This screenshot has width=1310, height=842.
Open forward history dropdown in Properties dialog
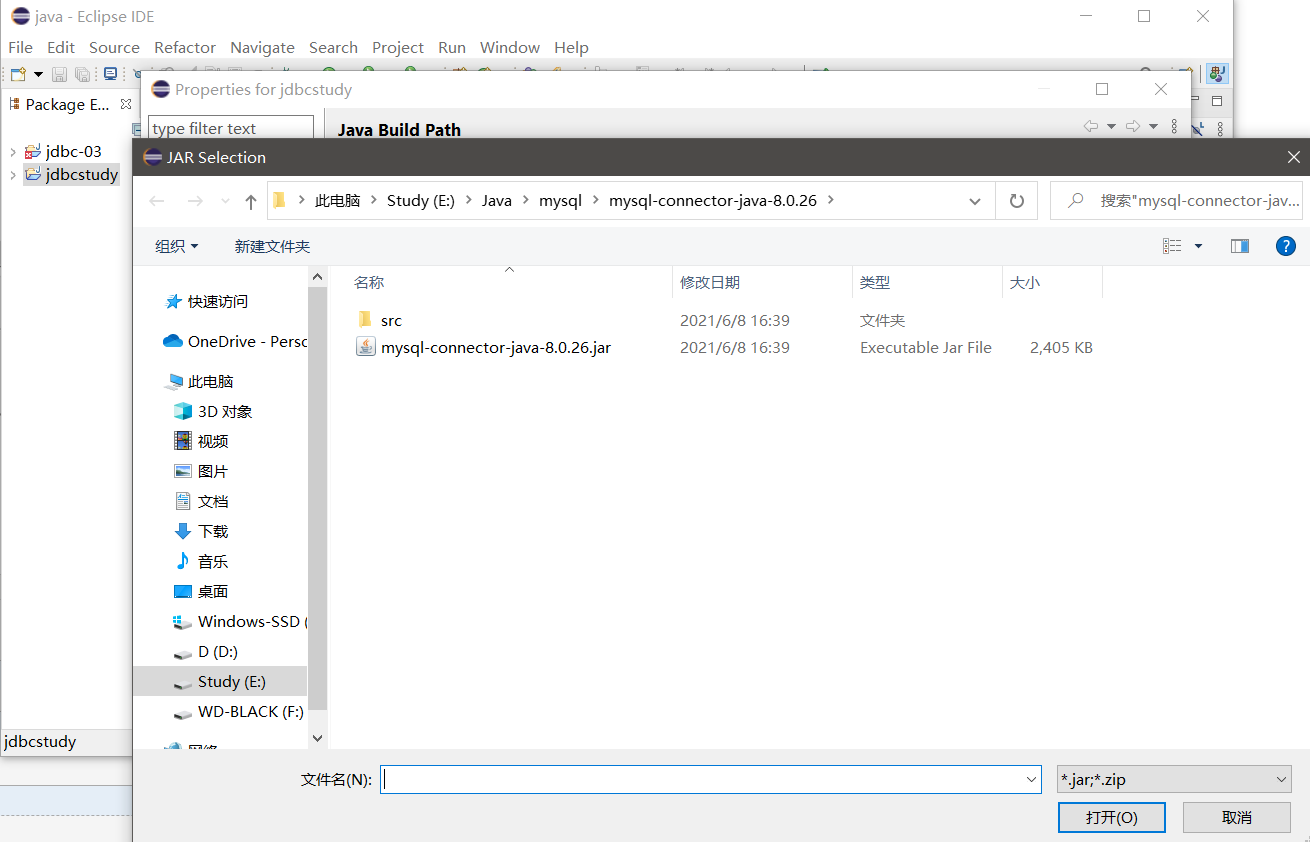[1153, 127]
